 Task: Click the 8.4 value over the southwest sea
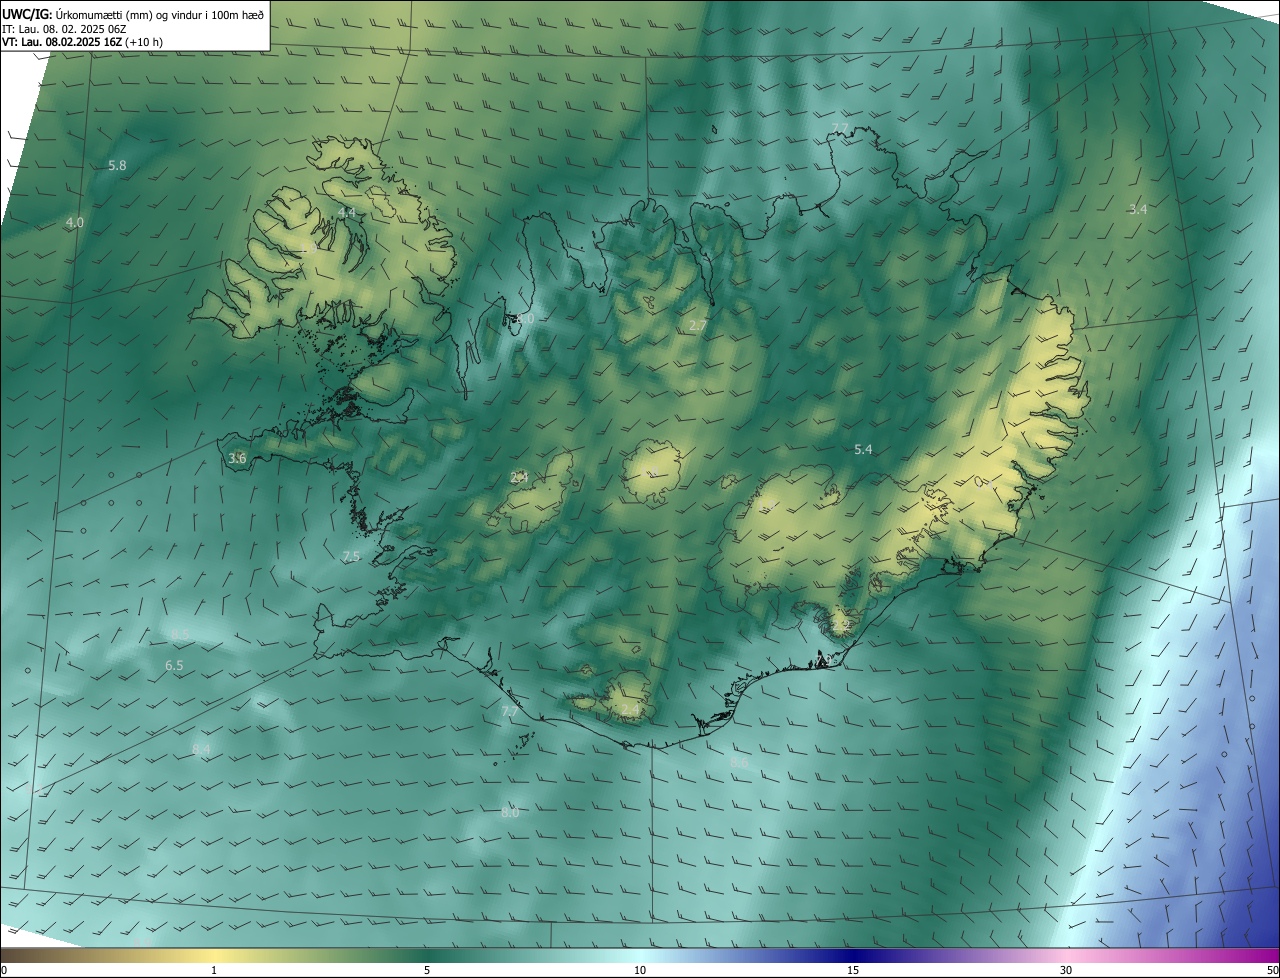[x=201, y=749]
